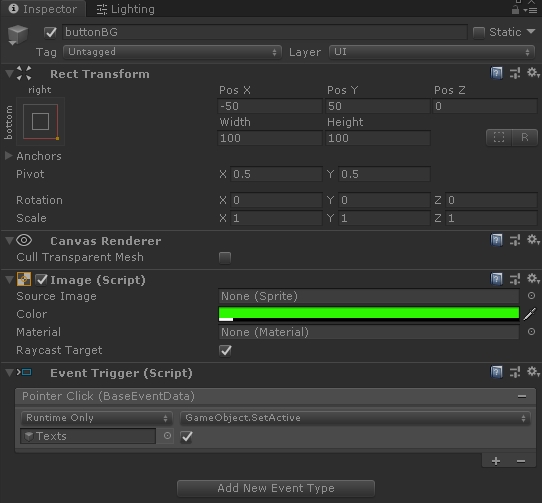Select the Inspector tab

pyautogui.click(x=43, y=9)
